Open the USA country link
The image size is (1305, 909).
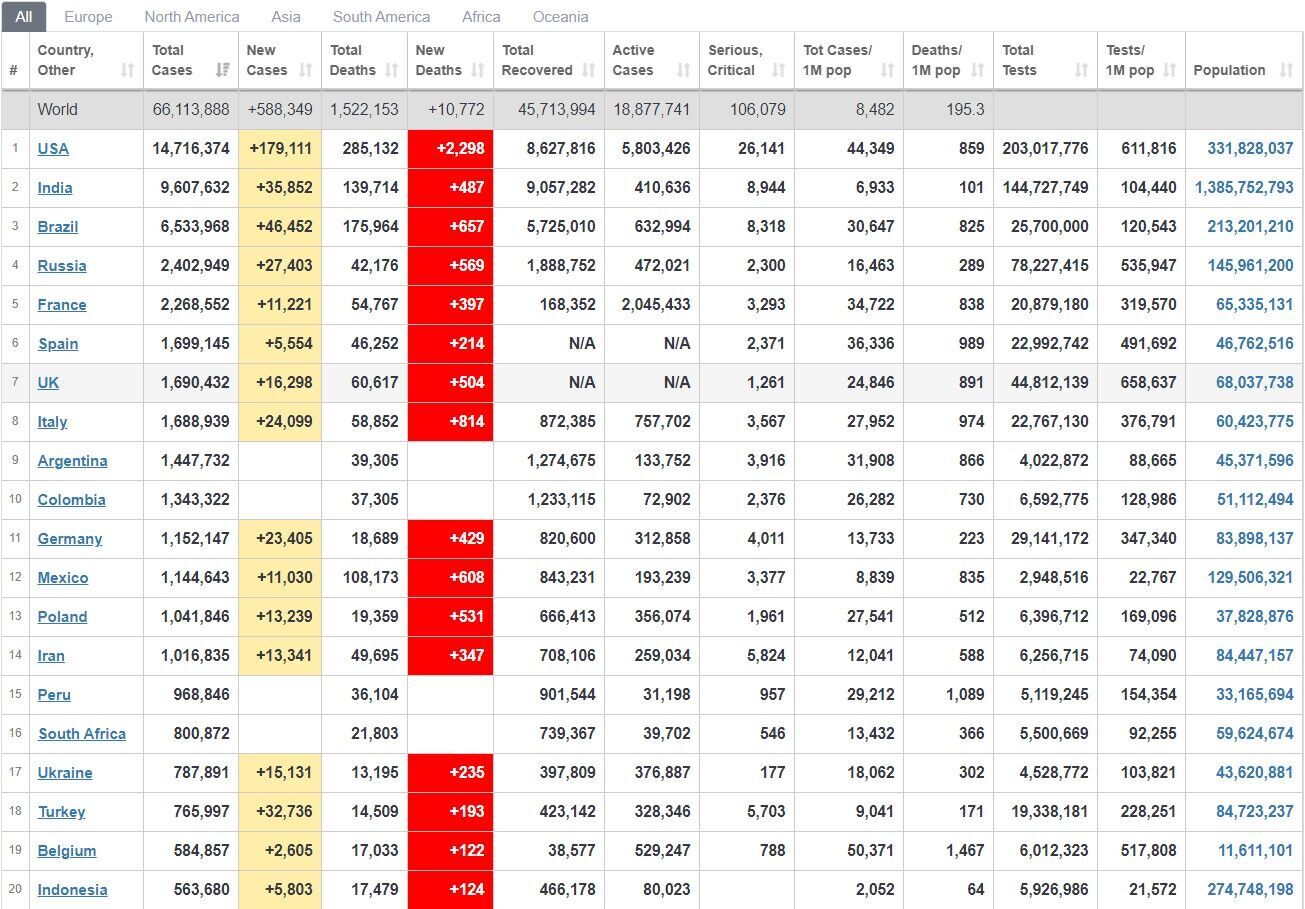tap(53, 149)
